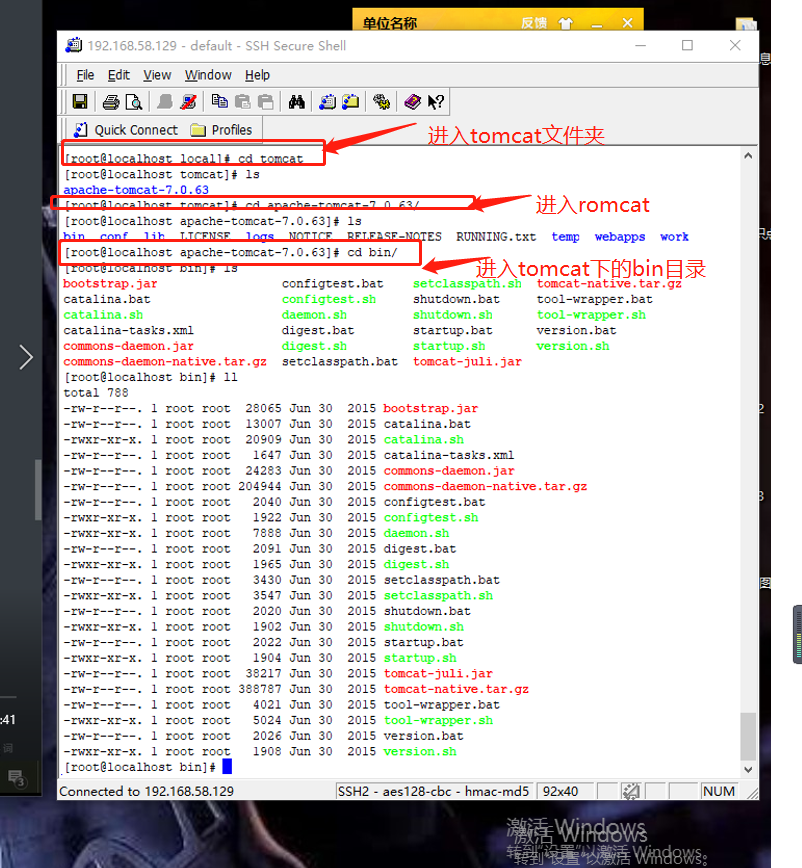802x868 pixels.
Task: Click the terminal scrollbar down arrow
Action: tap(748, 769)
